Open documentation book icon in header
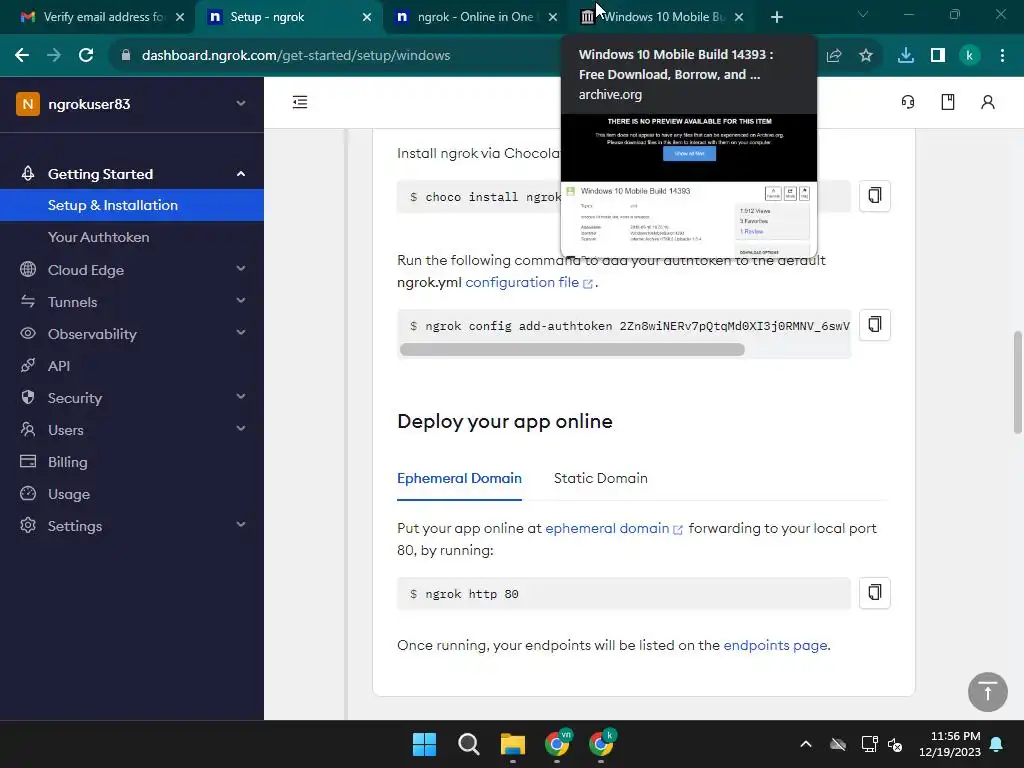Screen dimensions: 1024x768 tap(948, 102)
